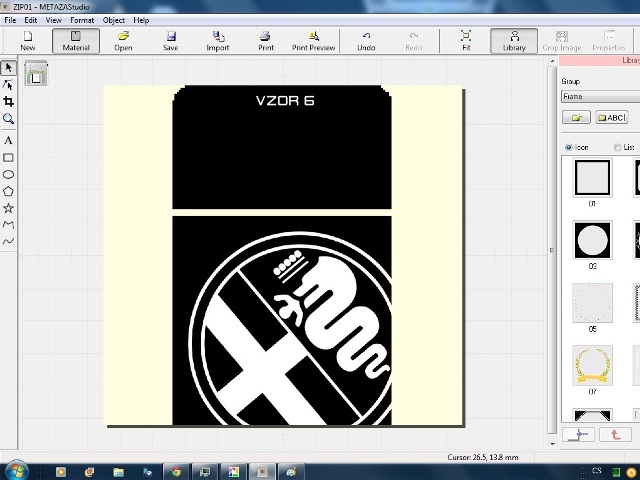Select the node edit tool

8,85
